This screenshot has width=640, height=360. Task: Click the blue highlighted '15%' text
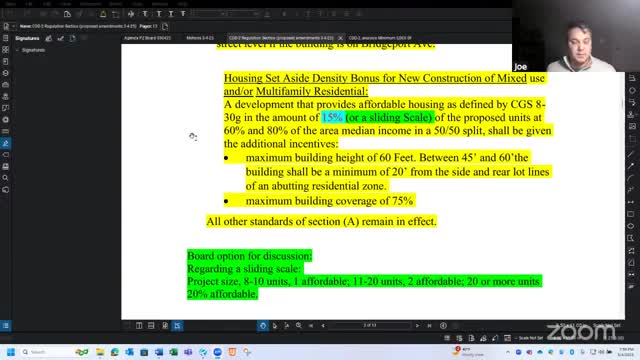click(333, 118)
